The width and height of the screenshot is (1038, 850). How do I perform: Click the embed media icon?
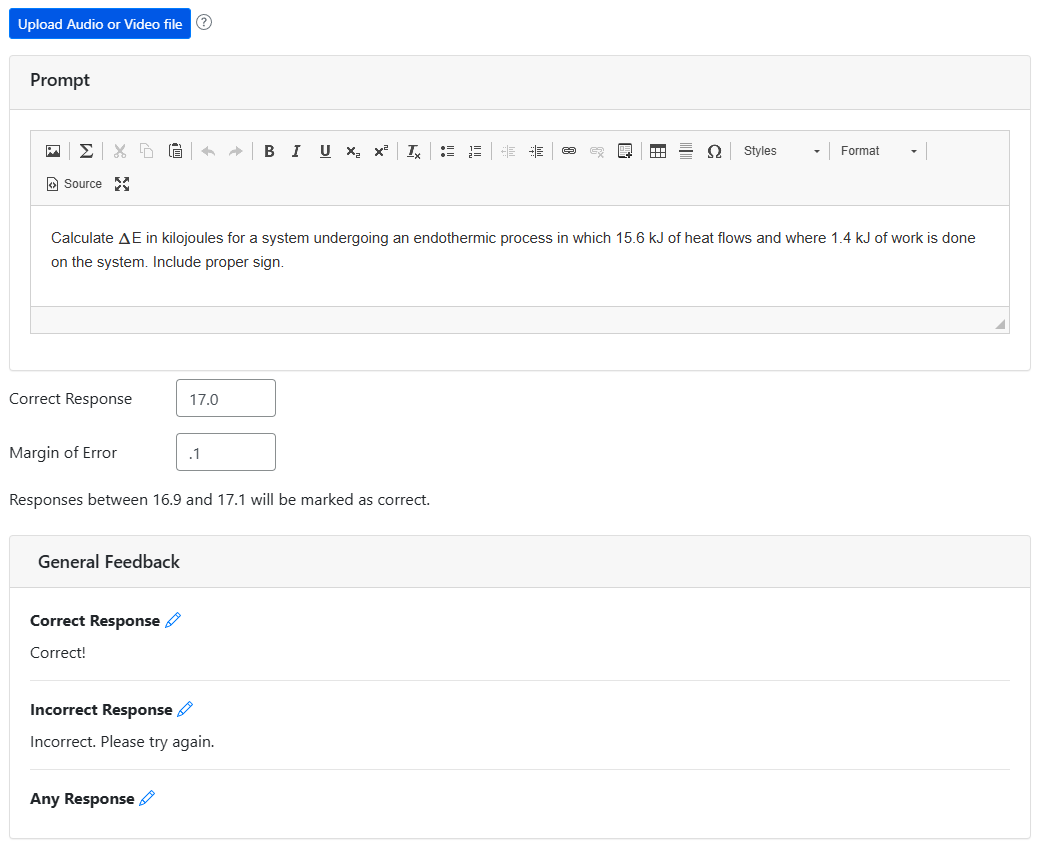tap(625, 151)
